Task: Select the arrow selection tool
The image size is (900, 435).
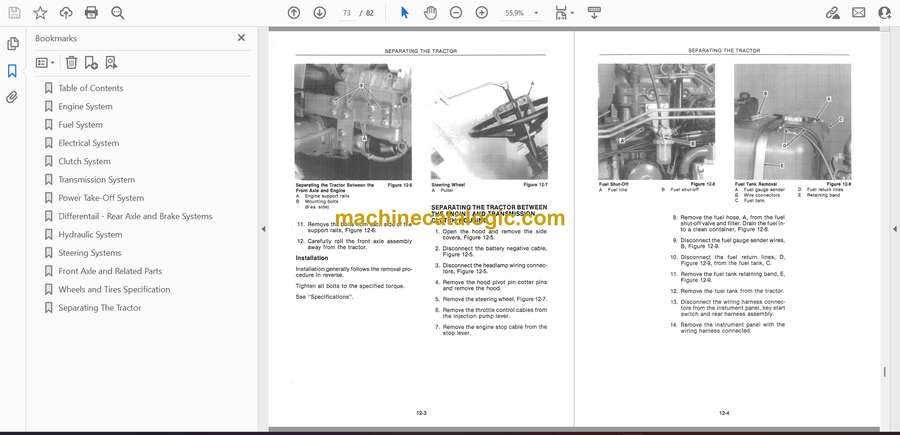Action: click(404, 13)
